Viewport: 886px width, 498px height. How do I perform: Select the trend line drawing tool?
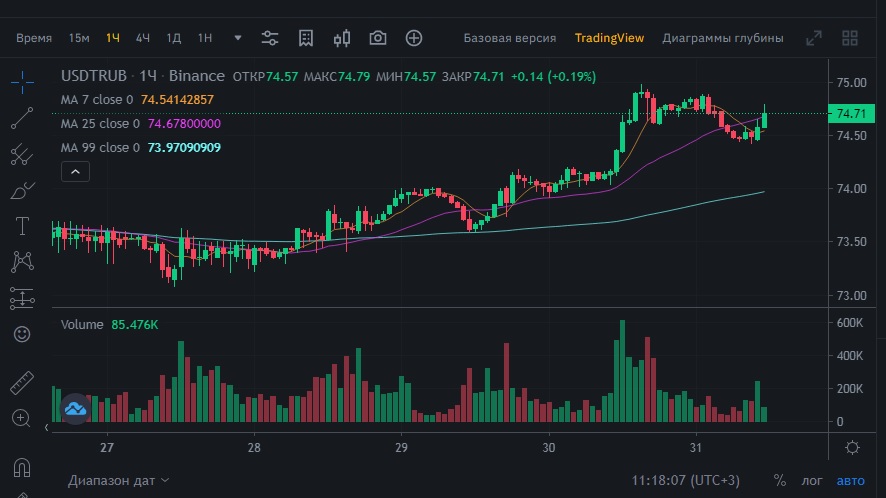[x=22, y=118]
